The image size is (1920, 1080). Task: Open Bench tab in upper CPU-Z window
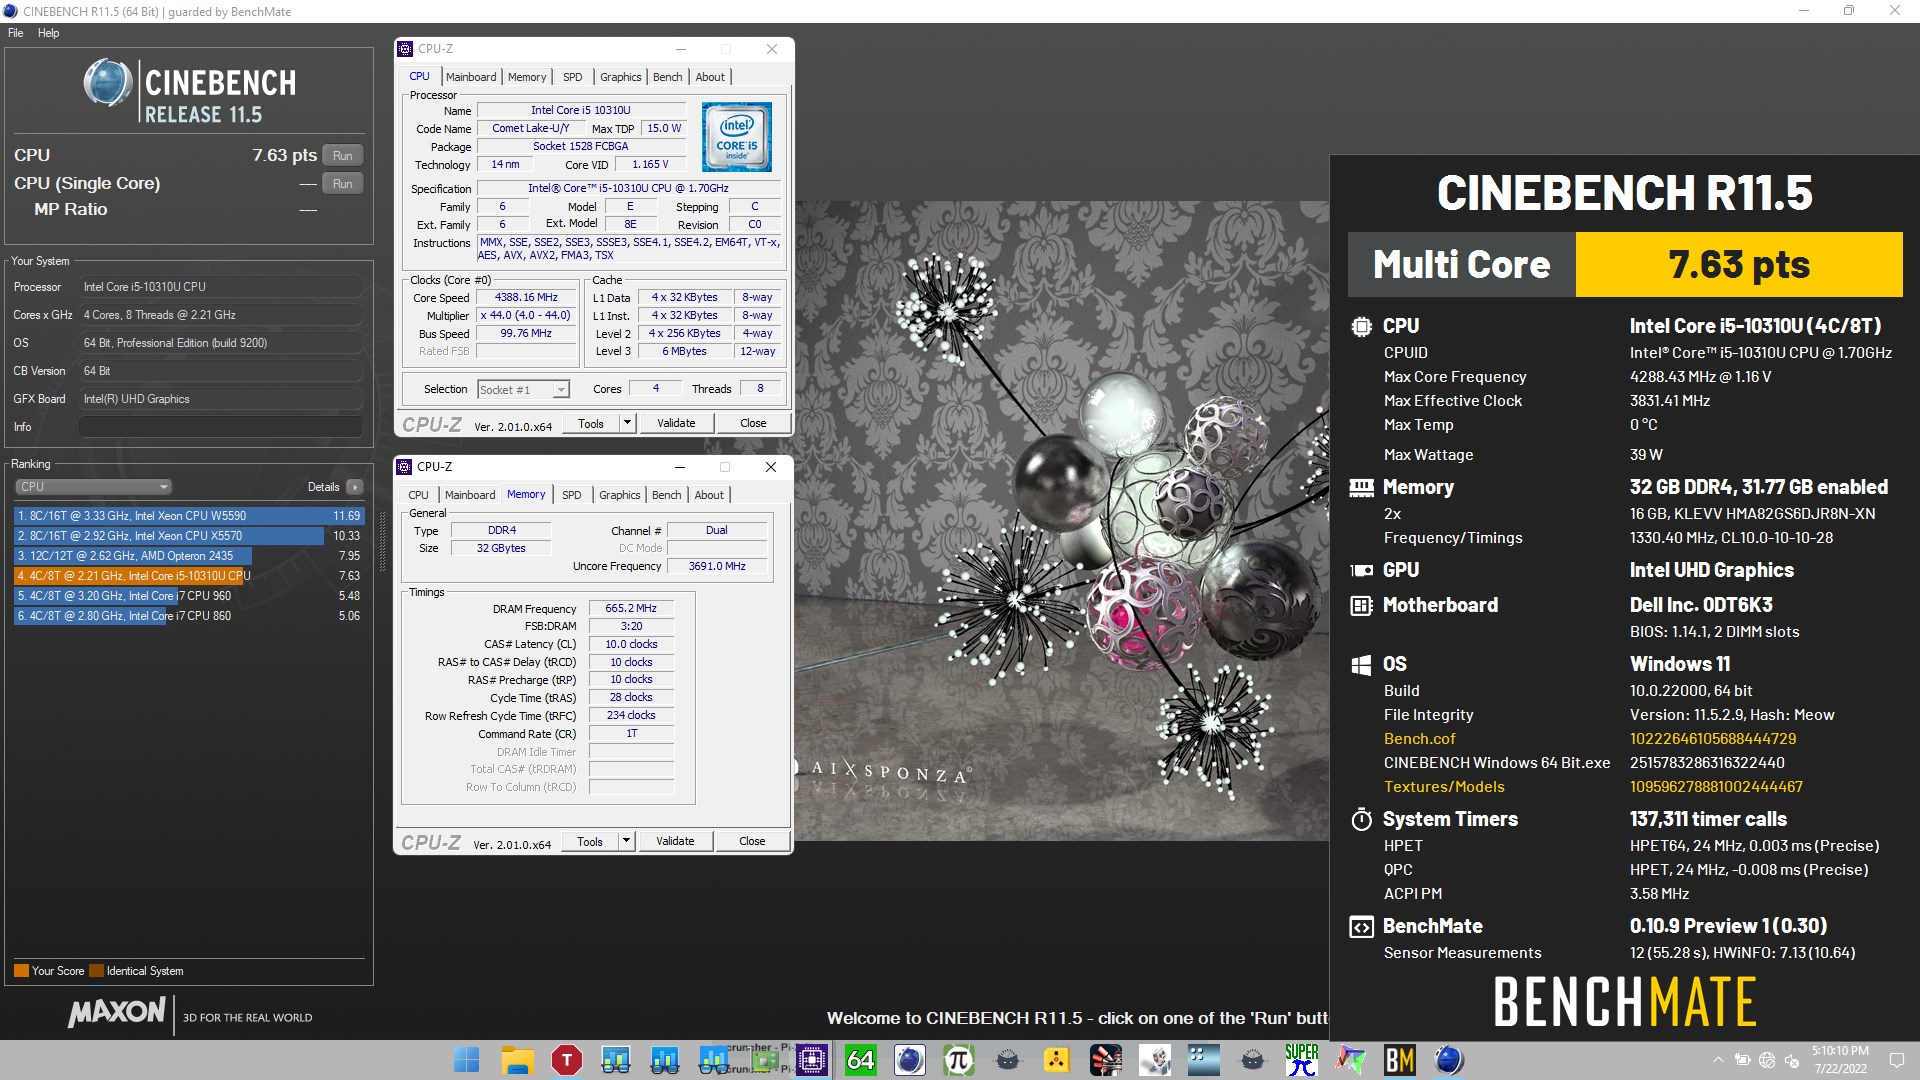(667, 77)
